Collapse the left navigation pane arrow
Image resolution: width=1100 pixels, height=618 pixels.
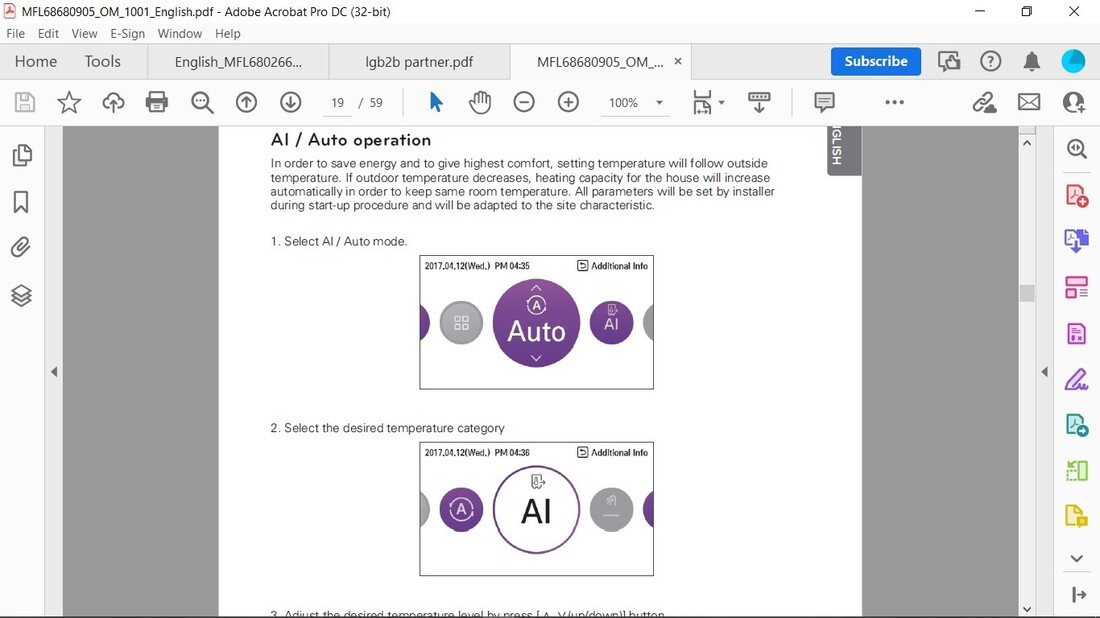tap(54, 372)
